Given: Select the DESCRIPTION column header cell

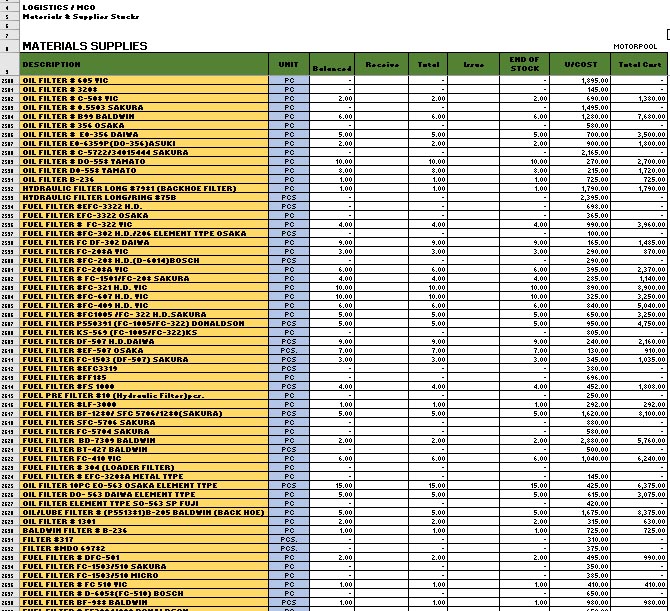Looking at the screenshot, I should click(144, 64).
